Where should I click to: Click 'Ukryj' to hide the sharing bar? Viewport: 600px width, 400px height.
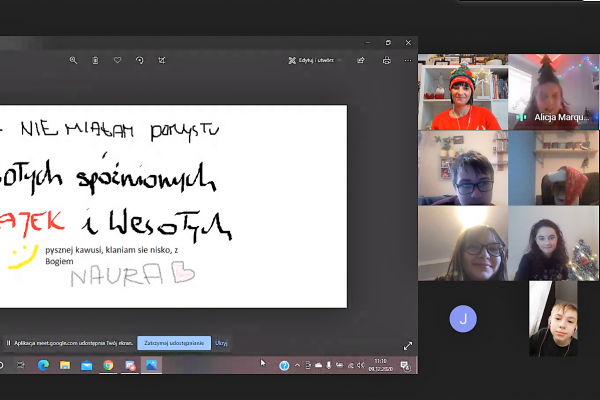[222, 343]
